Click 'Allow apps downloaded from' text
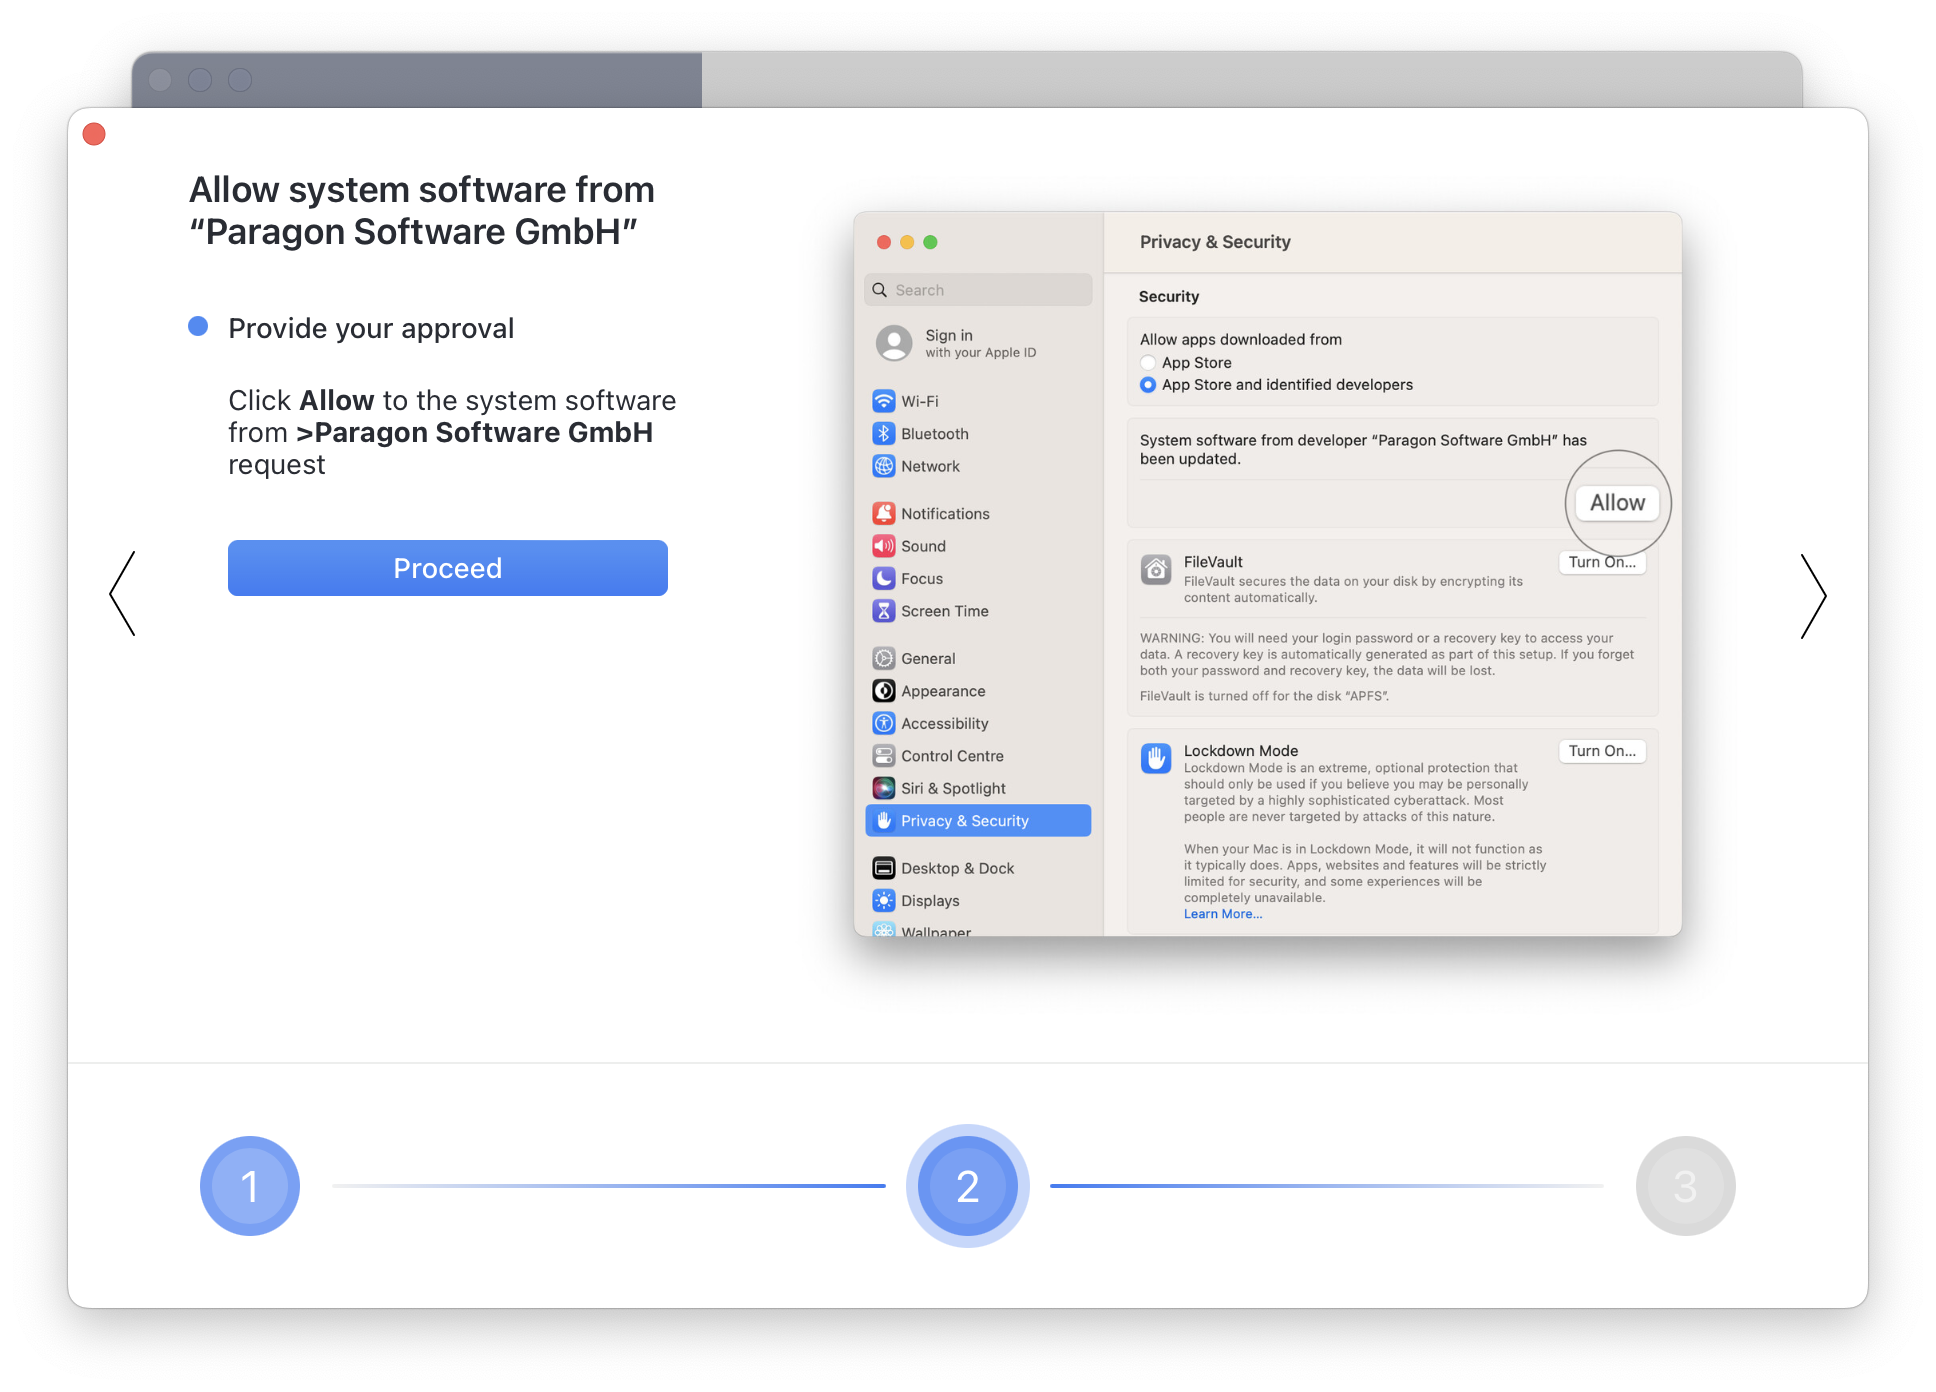The height and width of the screenshot is (1392, 1936). click(1240, 340)
